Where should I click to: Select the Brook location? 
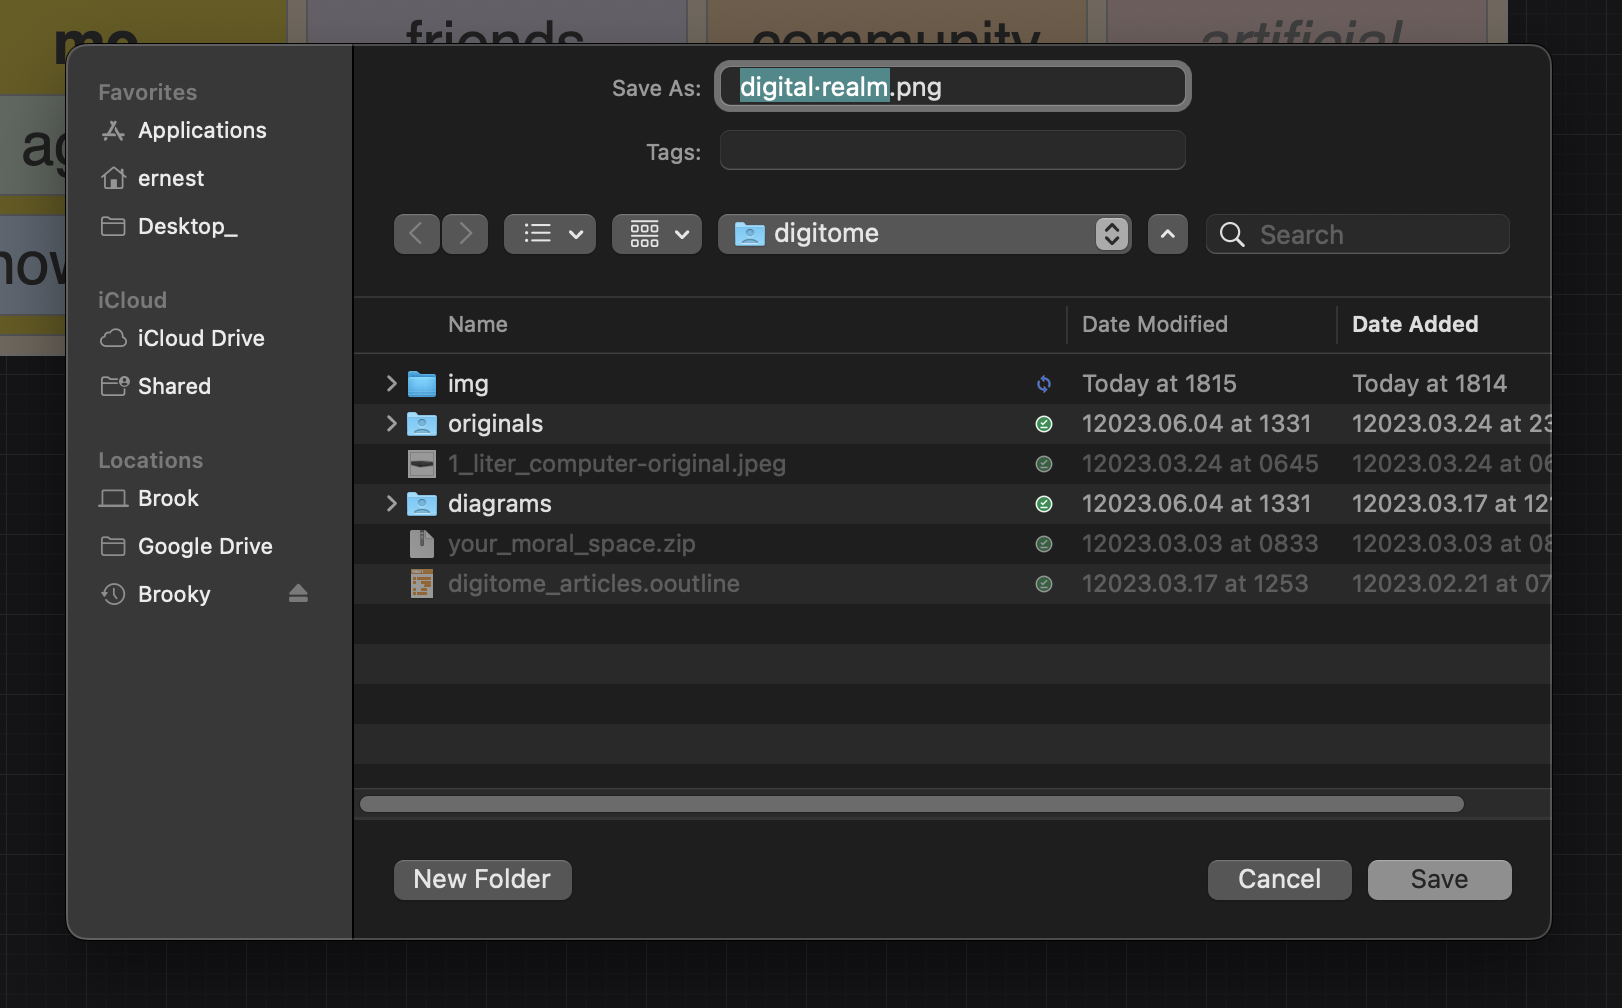(168, 498)
